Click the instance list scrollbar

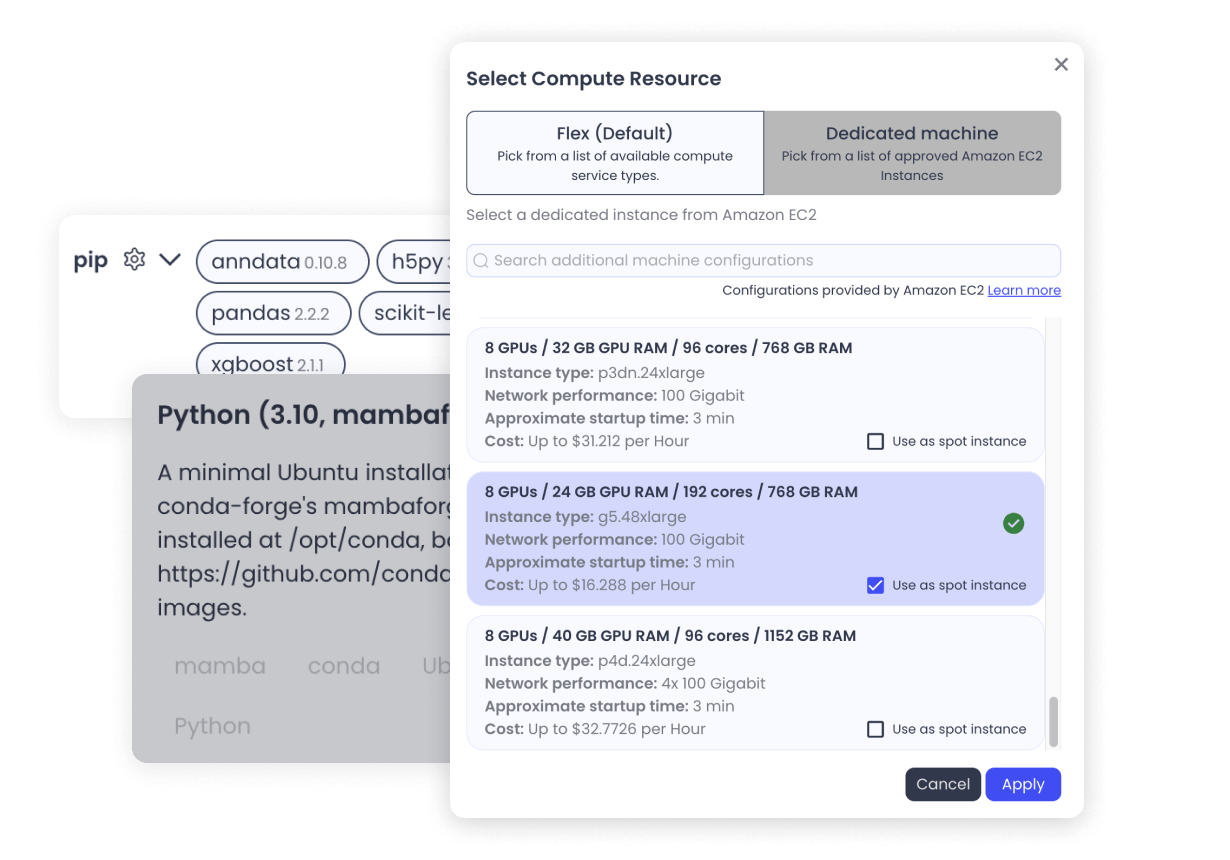point(1053,710)
